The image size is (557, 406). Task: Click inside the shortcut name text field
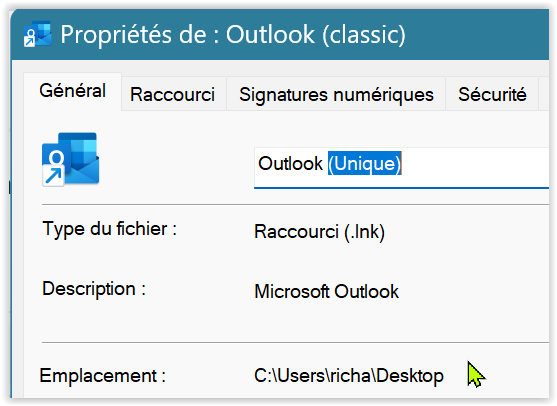click(x=401, y=167)
